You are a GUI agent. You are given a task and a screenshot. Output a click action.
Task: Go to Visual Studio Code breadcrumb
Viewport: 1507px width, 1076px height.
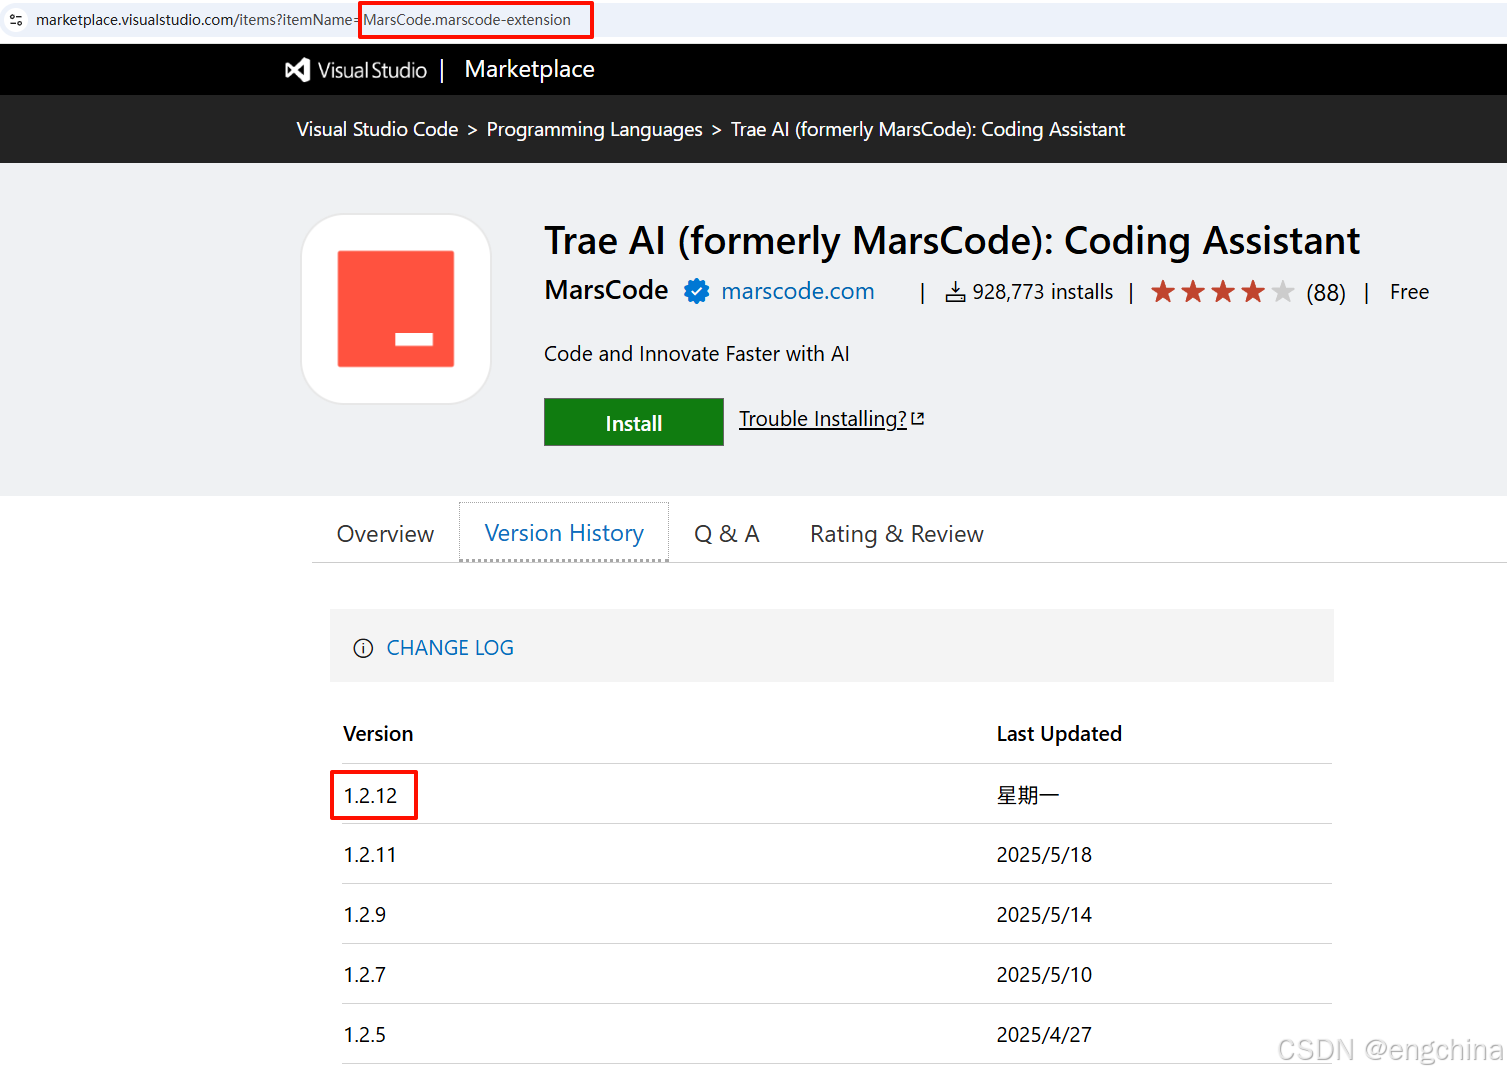[377, 129]
